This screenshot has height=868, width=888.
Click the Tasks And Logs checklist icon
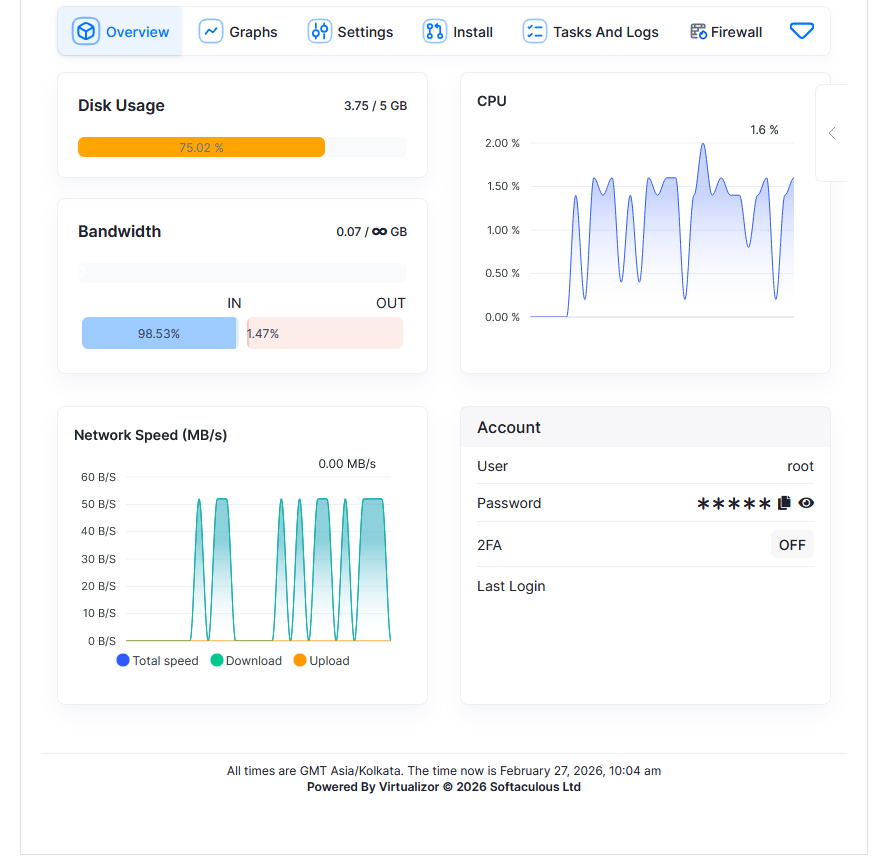tap(535, 32)
